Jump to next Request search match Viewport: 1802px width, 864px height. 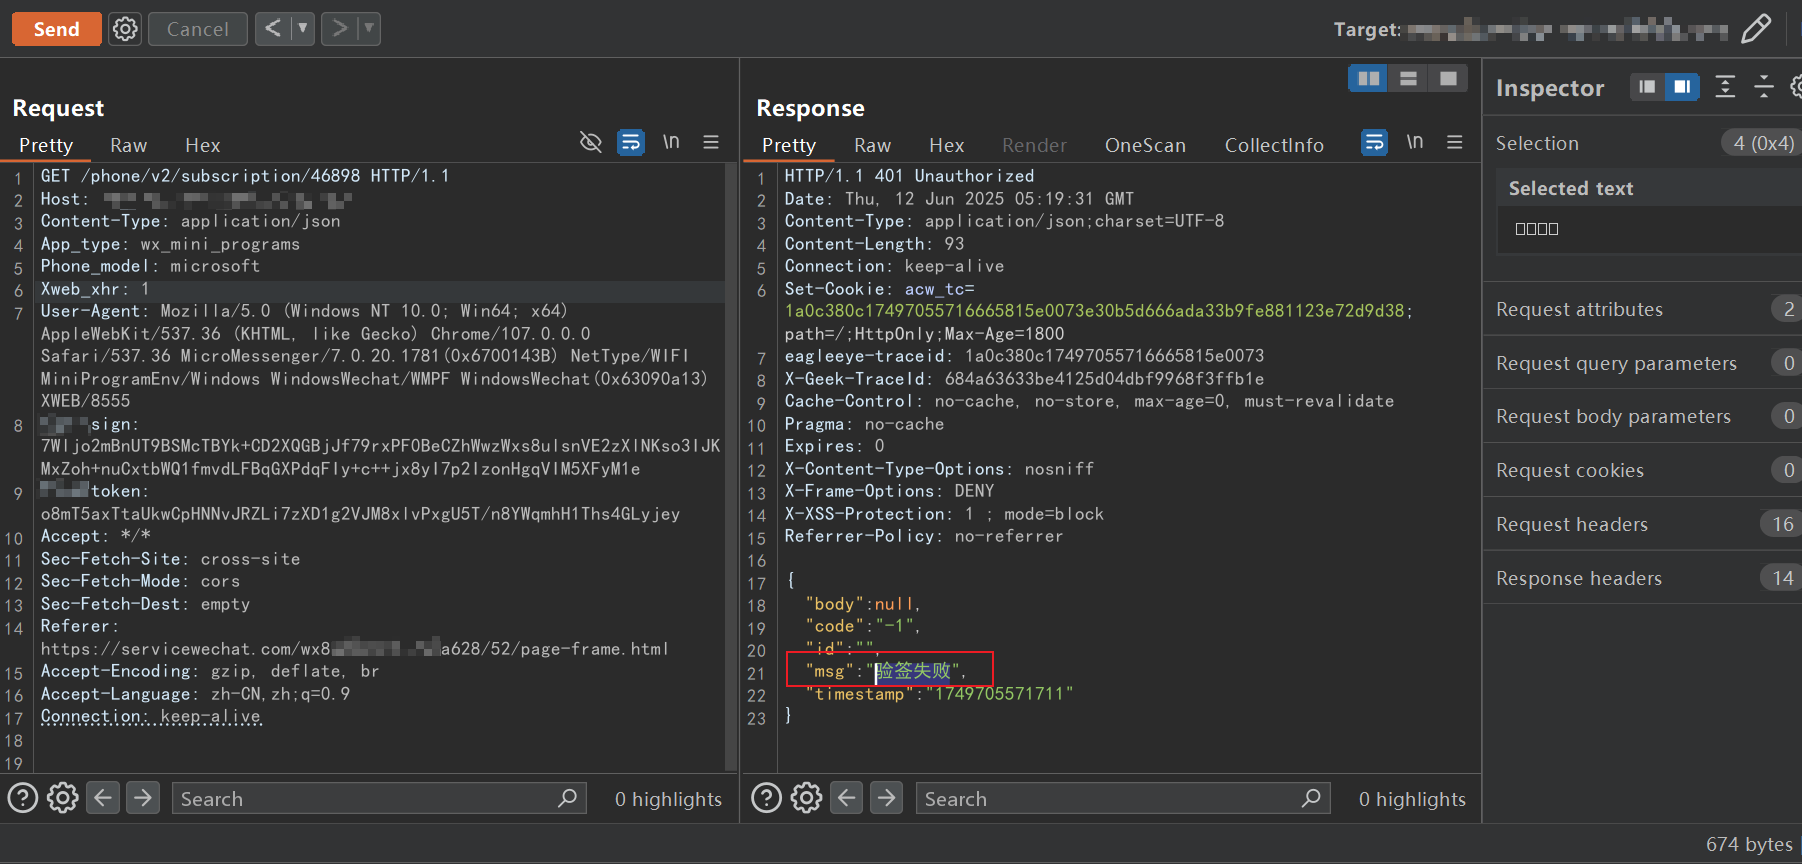coord(143,798)
